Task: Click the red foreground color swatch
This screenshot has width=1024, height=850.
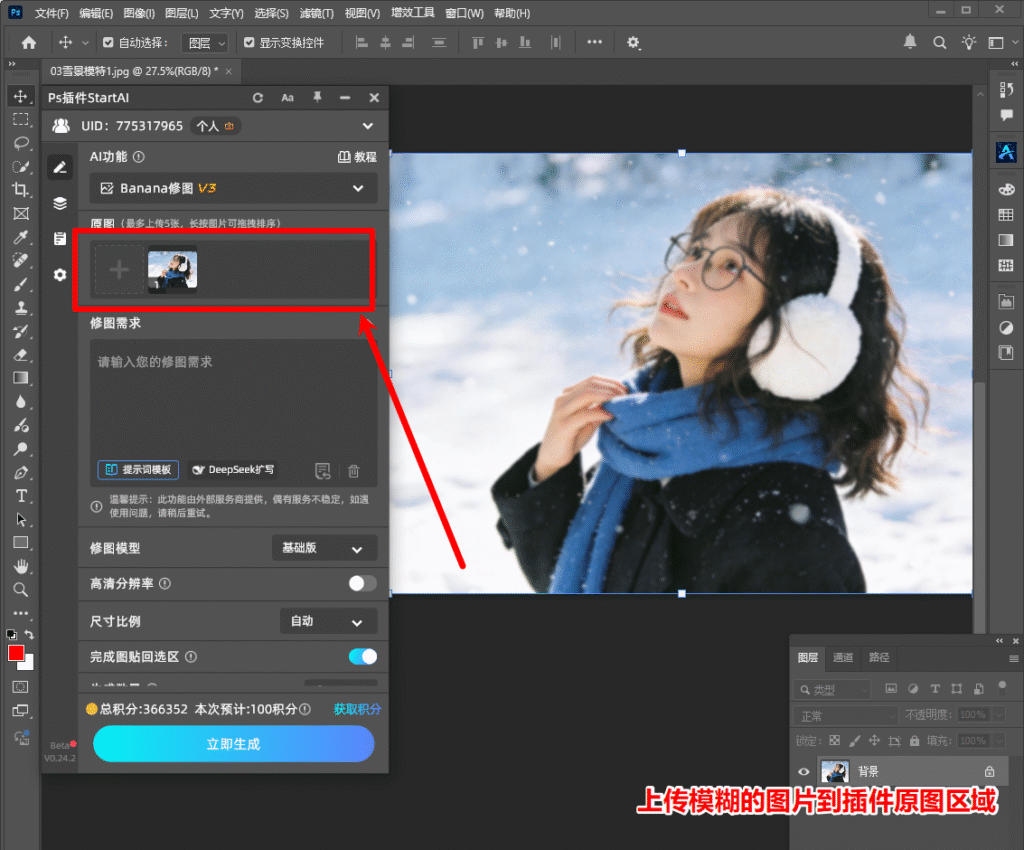Action: point(16,653)
